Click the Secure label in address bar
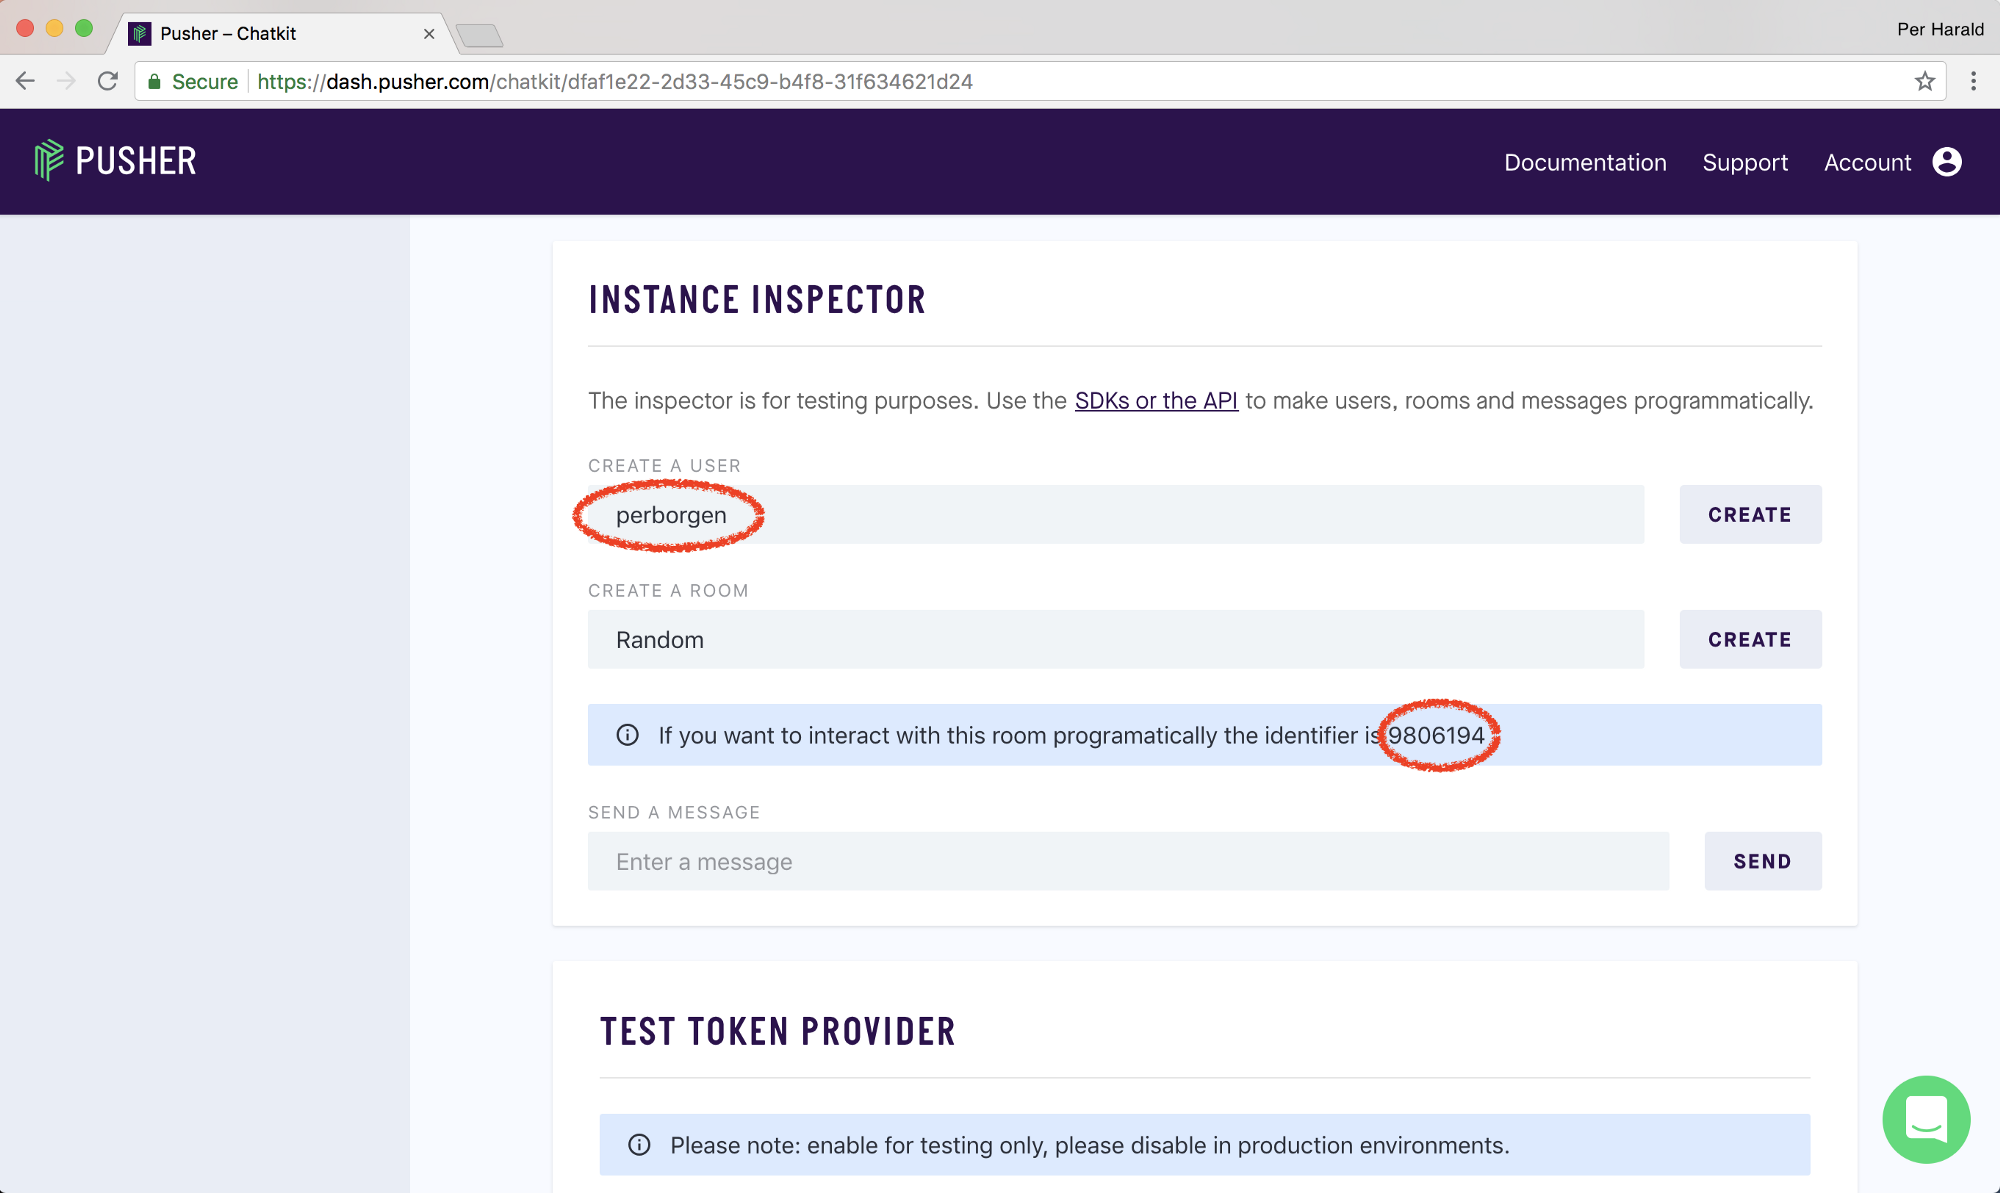 [x=205, y=82]
